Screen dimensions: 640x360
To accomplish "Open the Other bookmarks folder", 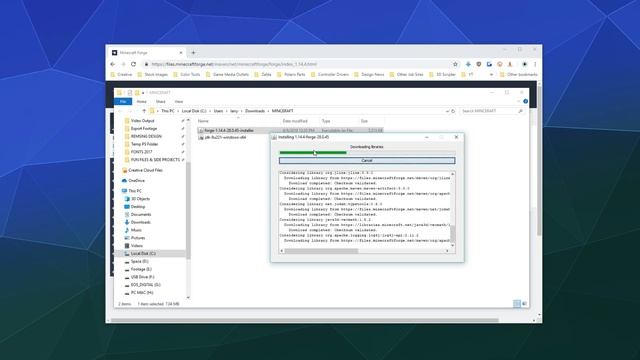I will point(518,75).
